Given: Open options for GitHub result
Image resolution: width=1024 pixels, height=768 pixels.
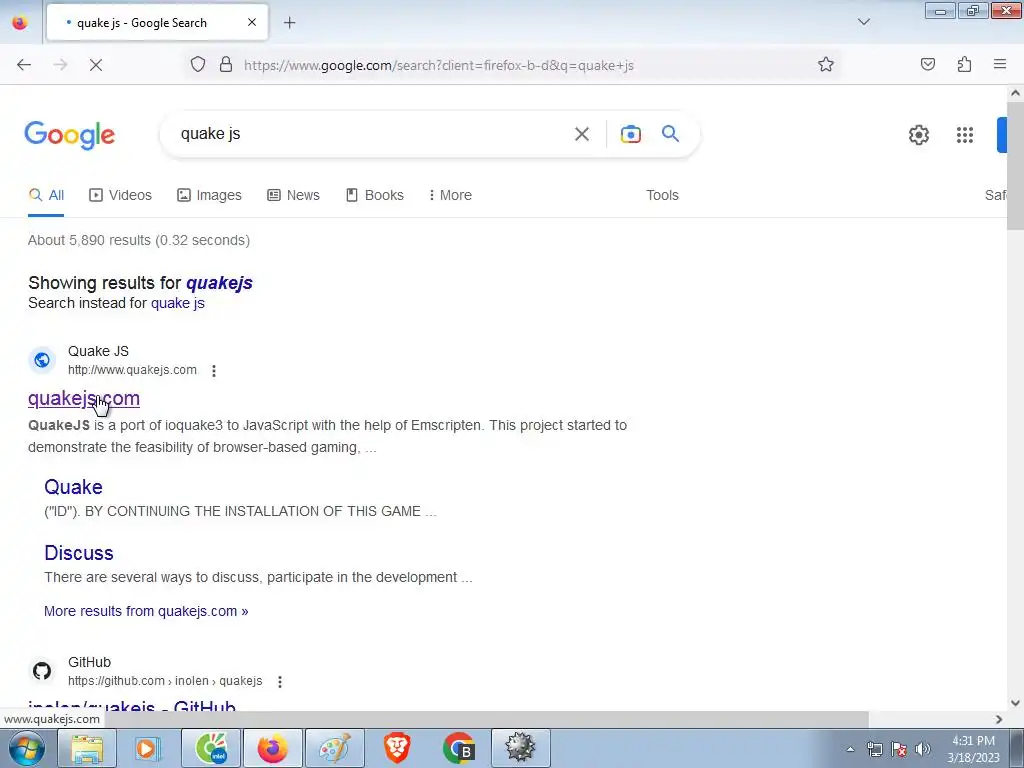Looking at the screenshot, I should tap(280, 682).
